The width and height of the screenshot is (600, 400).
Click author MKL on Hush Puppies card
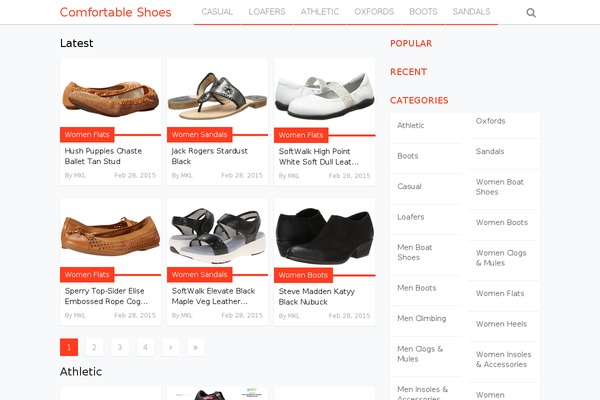click(79, 175)
